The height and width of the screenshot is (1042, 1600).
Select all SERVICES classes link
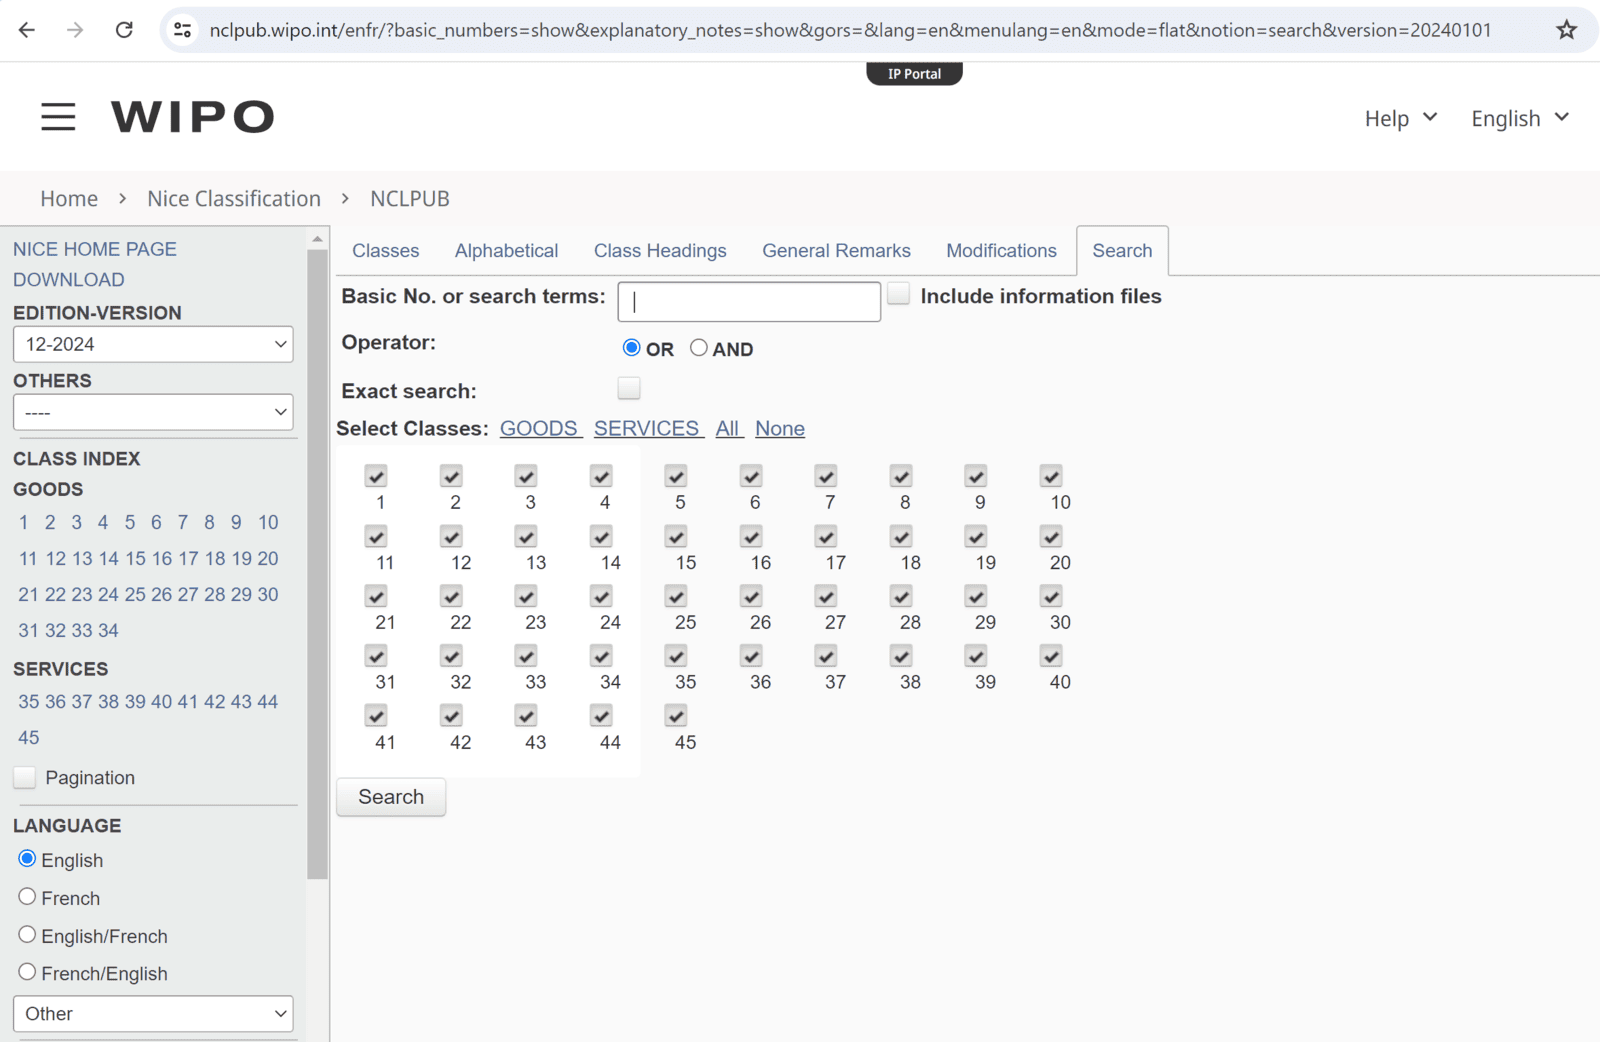tap(648, 428)
